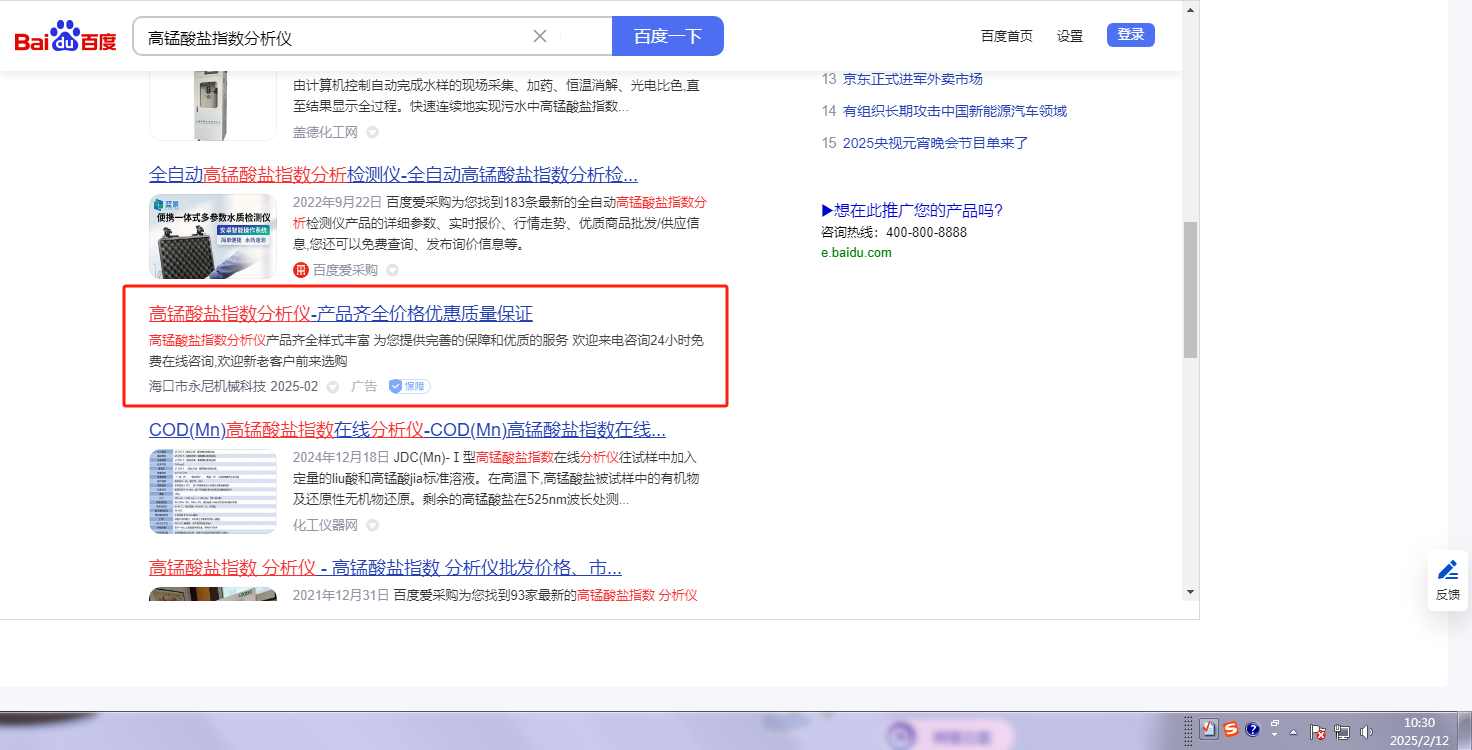Click the network connection tray icon

click(x=1342, y=732)
